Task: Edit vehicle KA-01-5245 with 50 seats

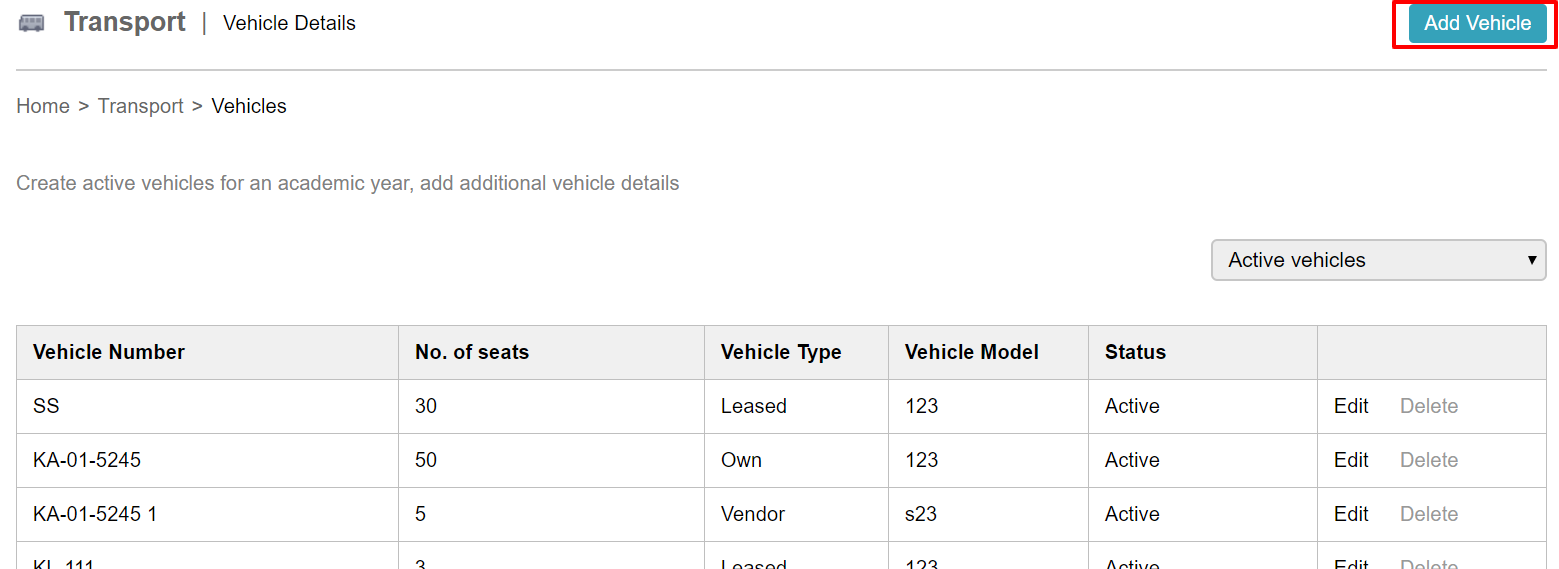Action: [x=1351, y=460]
